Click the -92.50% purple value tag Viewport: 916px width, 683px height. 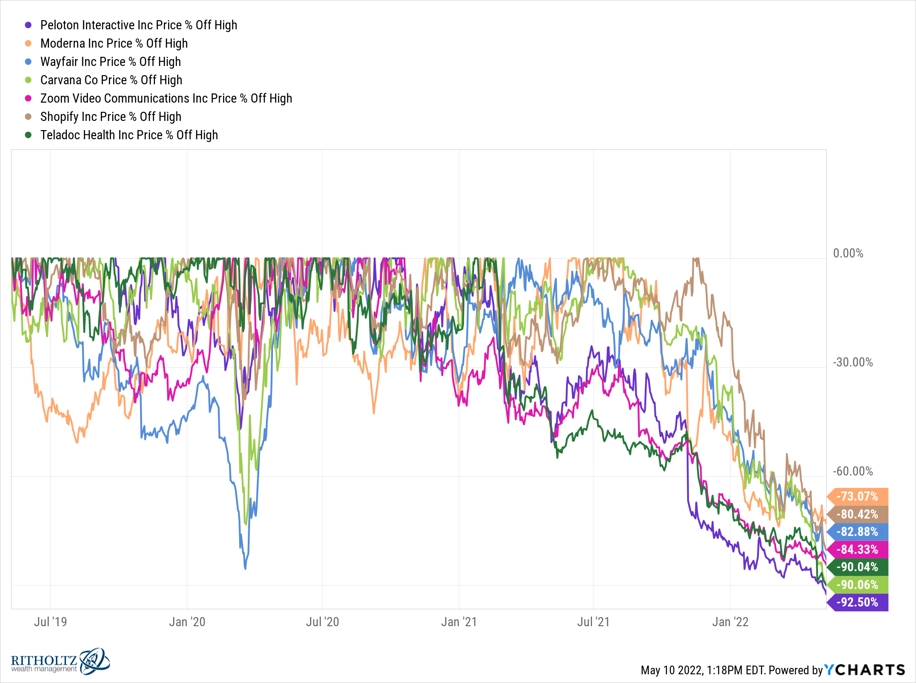pos(857,602)
